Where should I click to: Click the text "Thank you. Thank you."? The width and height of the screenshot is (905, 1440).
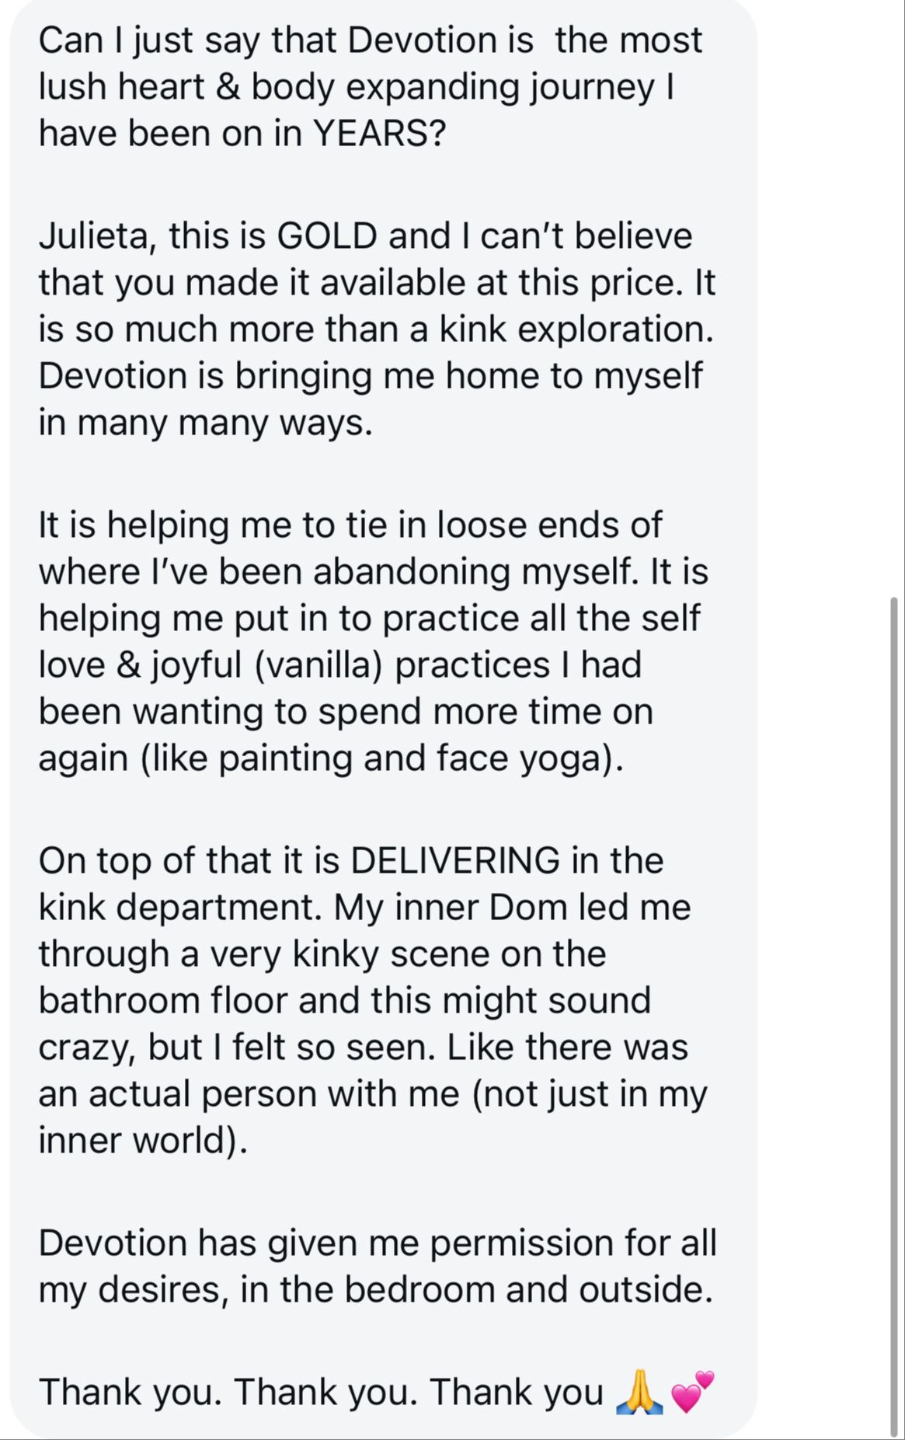[228, 1392]
